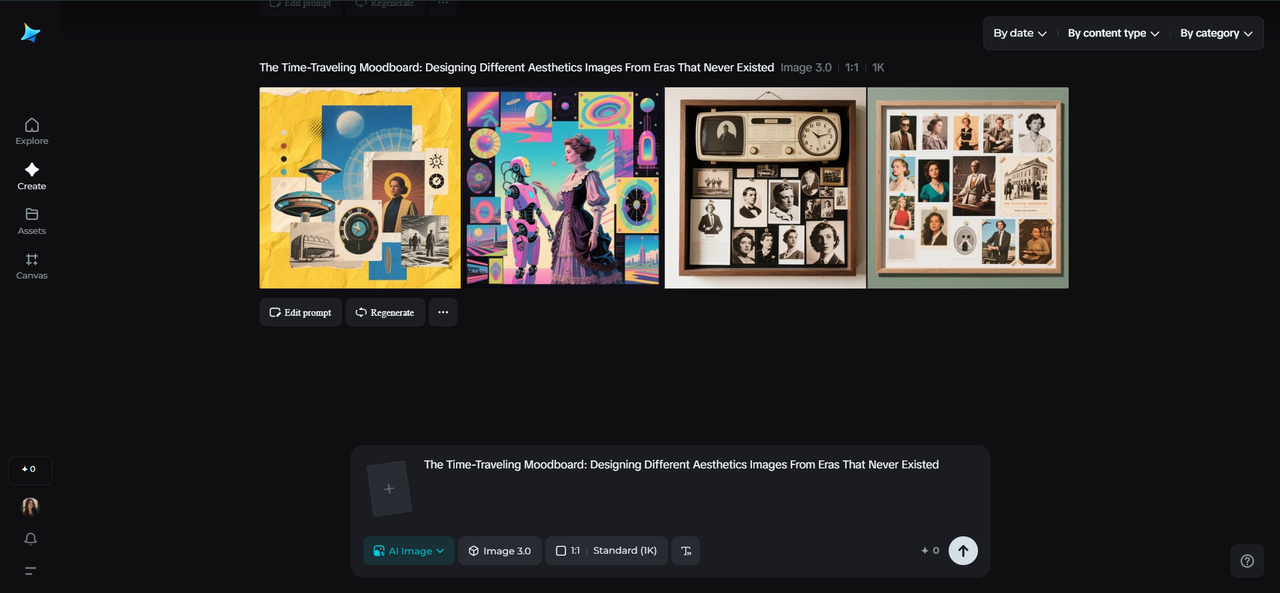The height and width of the screenshot is (593, 1280).
Task: Expand the sidebar menu icon at the bottom
Action: [x=31, y=571]
